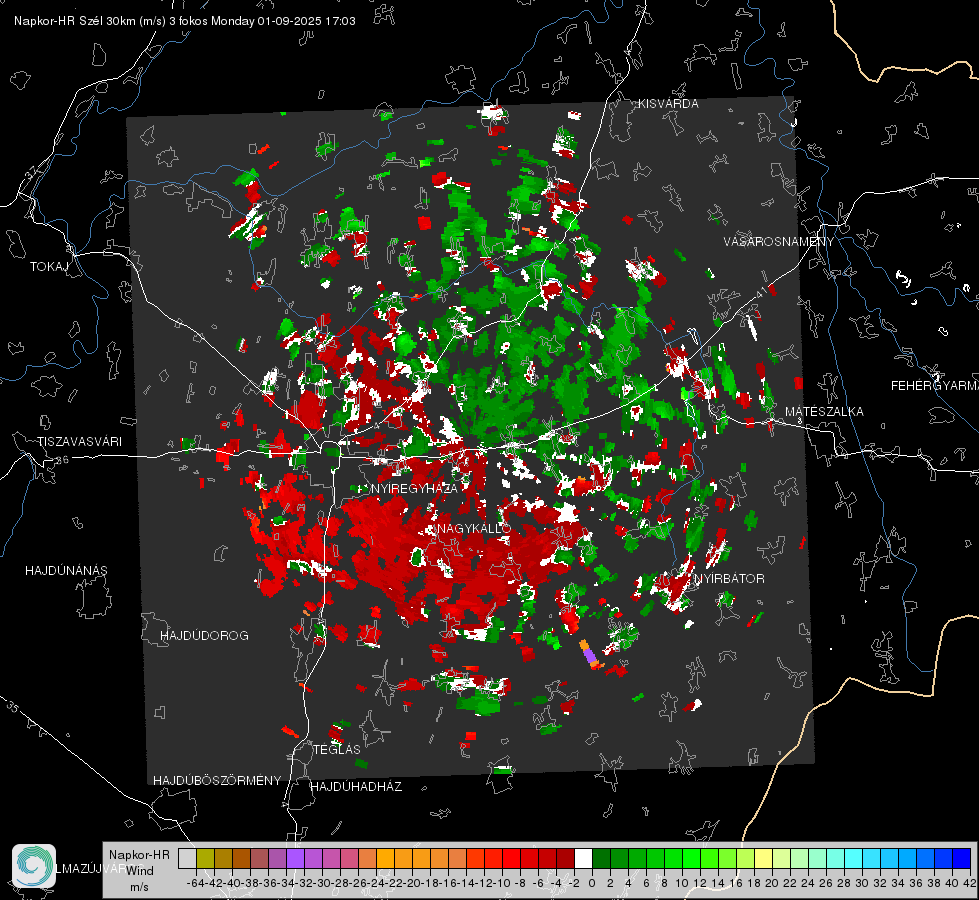This screenshot has height=900, width=979.
Task: Click the NYÍRBÁTOR town label
Action: tap(729, 579)
